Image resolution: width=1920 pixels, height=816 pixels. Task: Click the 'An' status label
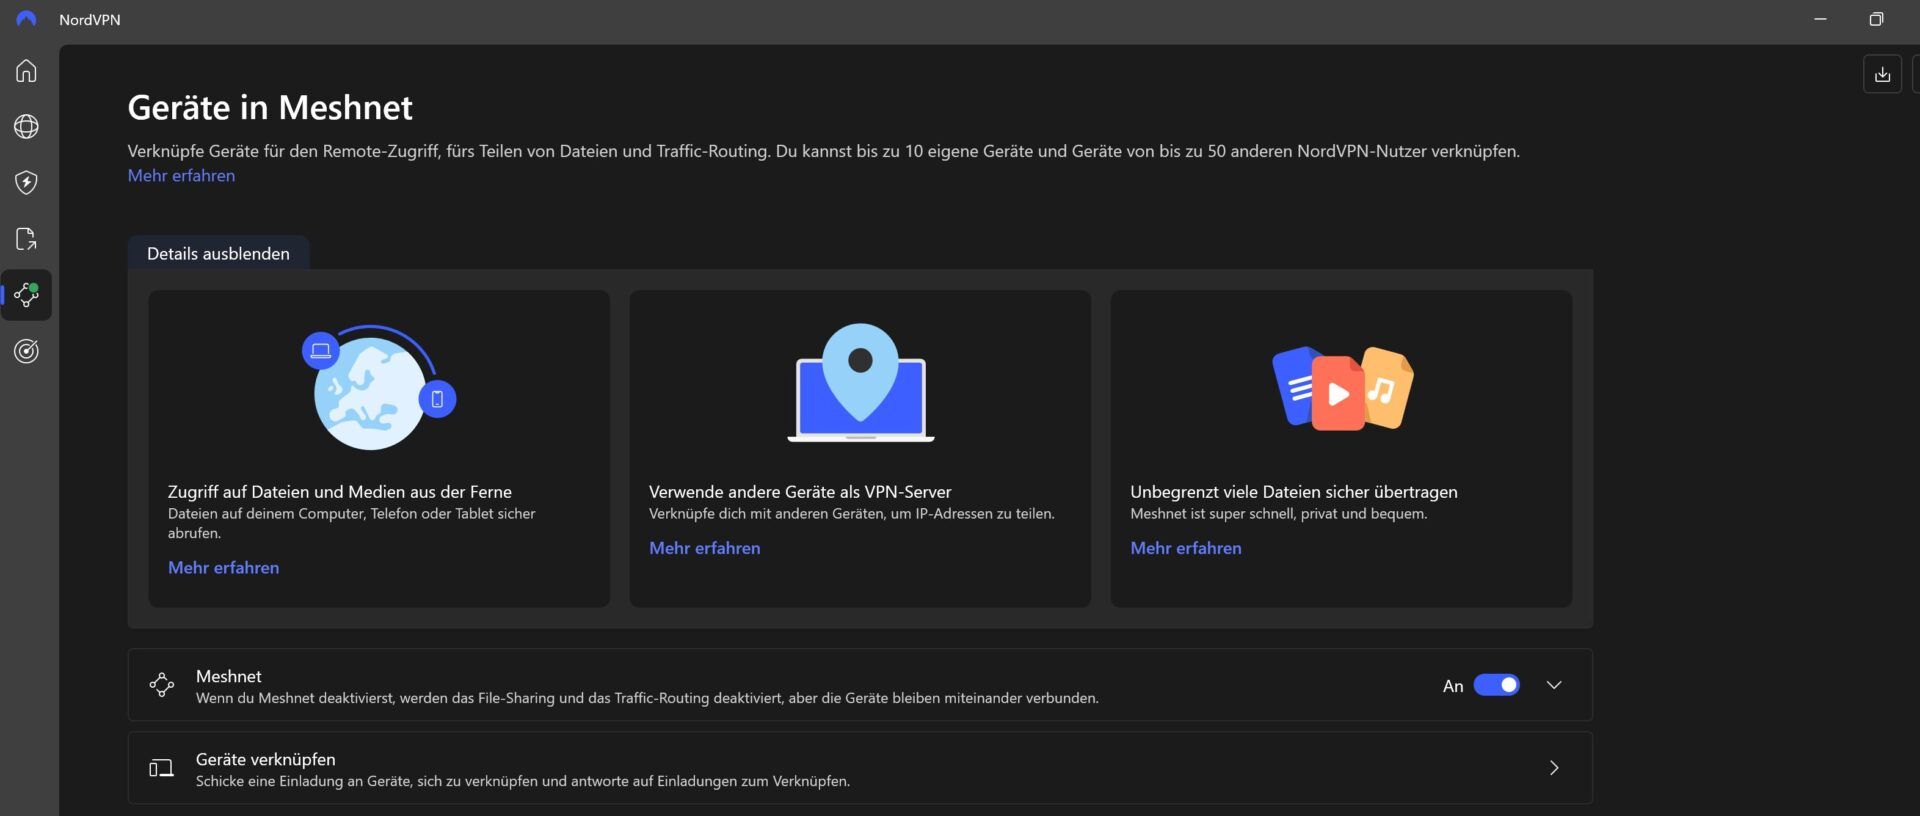point(1453,686)
